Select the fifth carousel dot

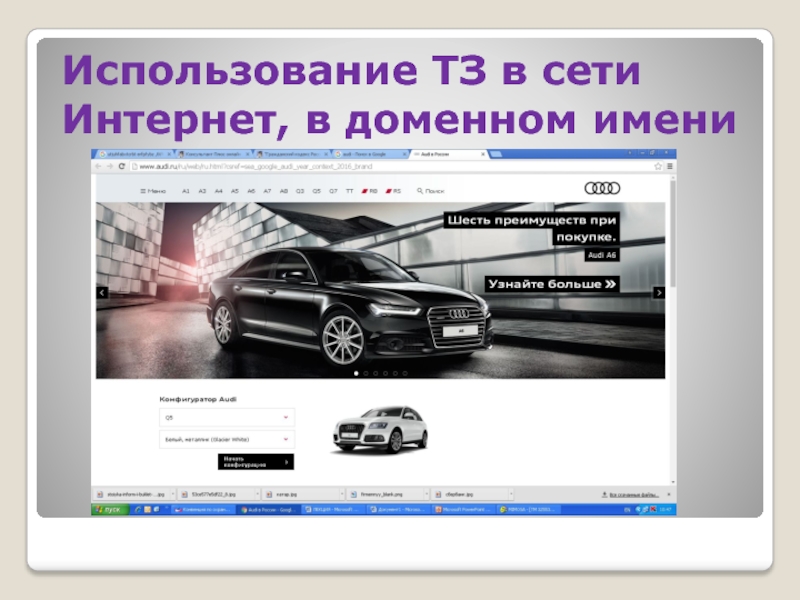pyautogui.click(x=395, y=373)
